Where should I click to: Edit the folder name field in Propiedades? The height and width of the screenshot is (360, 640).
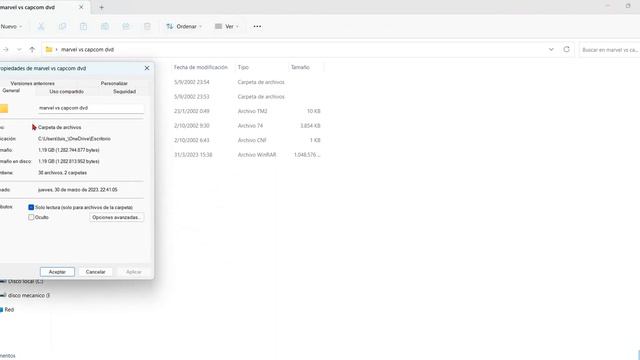(x=90, y=108)
